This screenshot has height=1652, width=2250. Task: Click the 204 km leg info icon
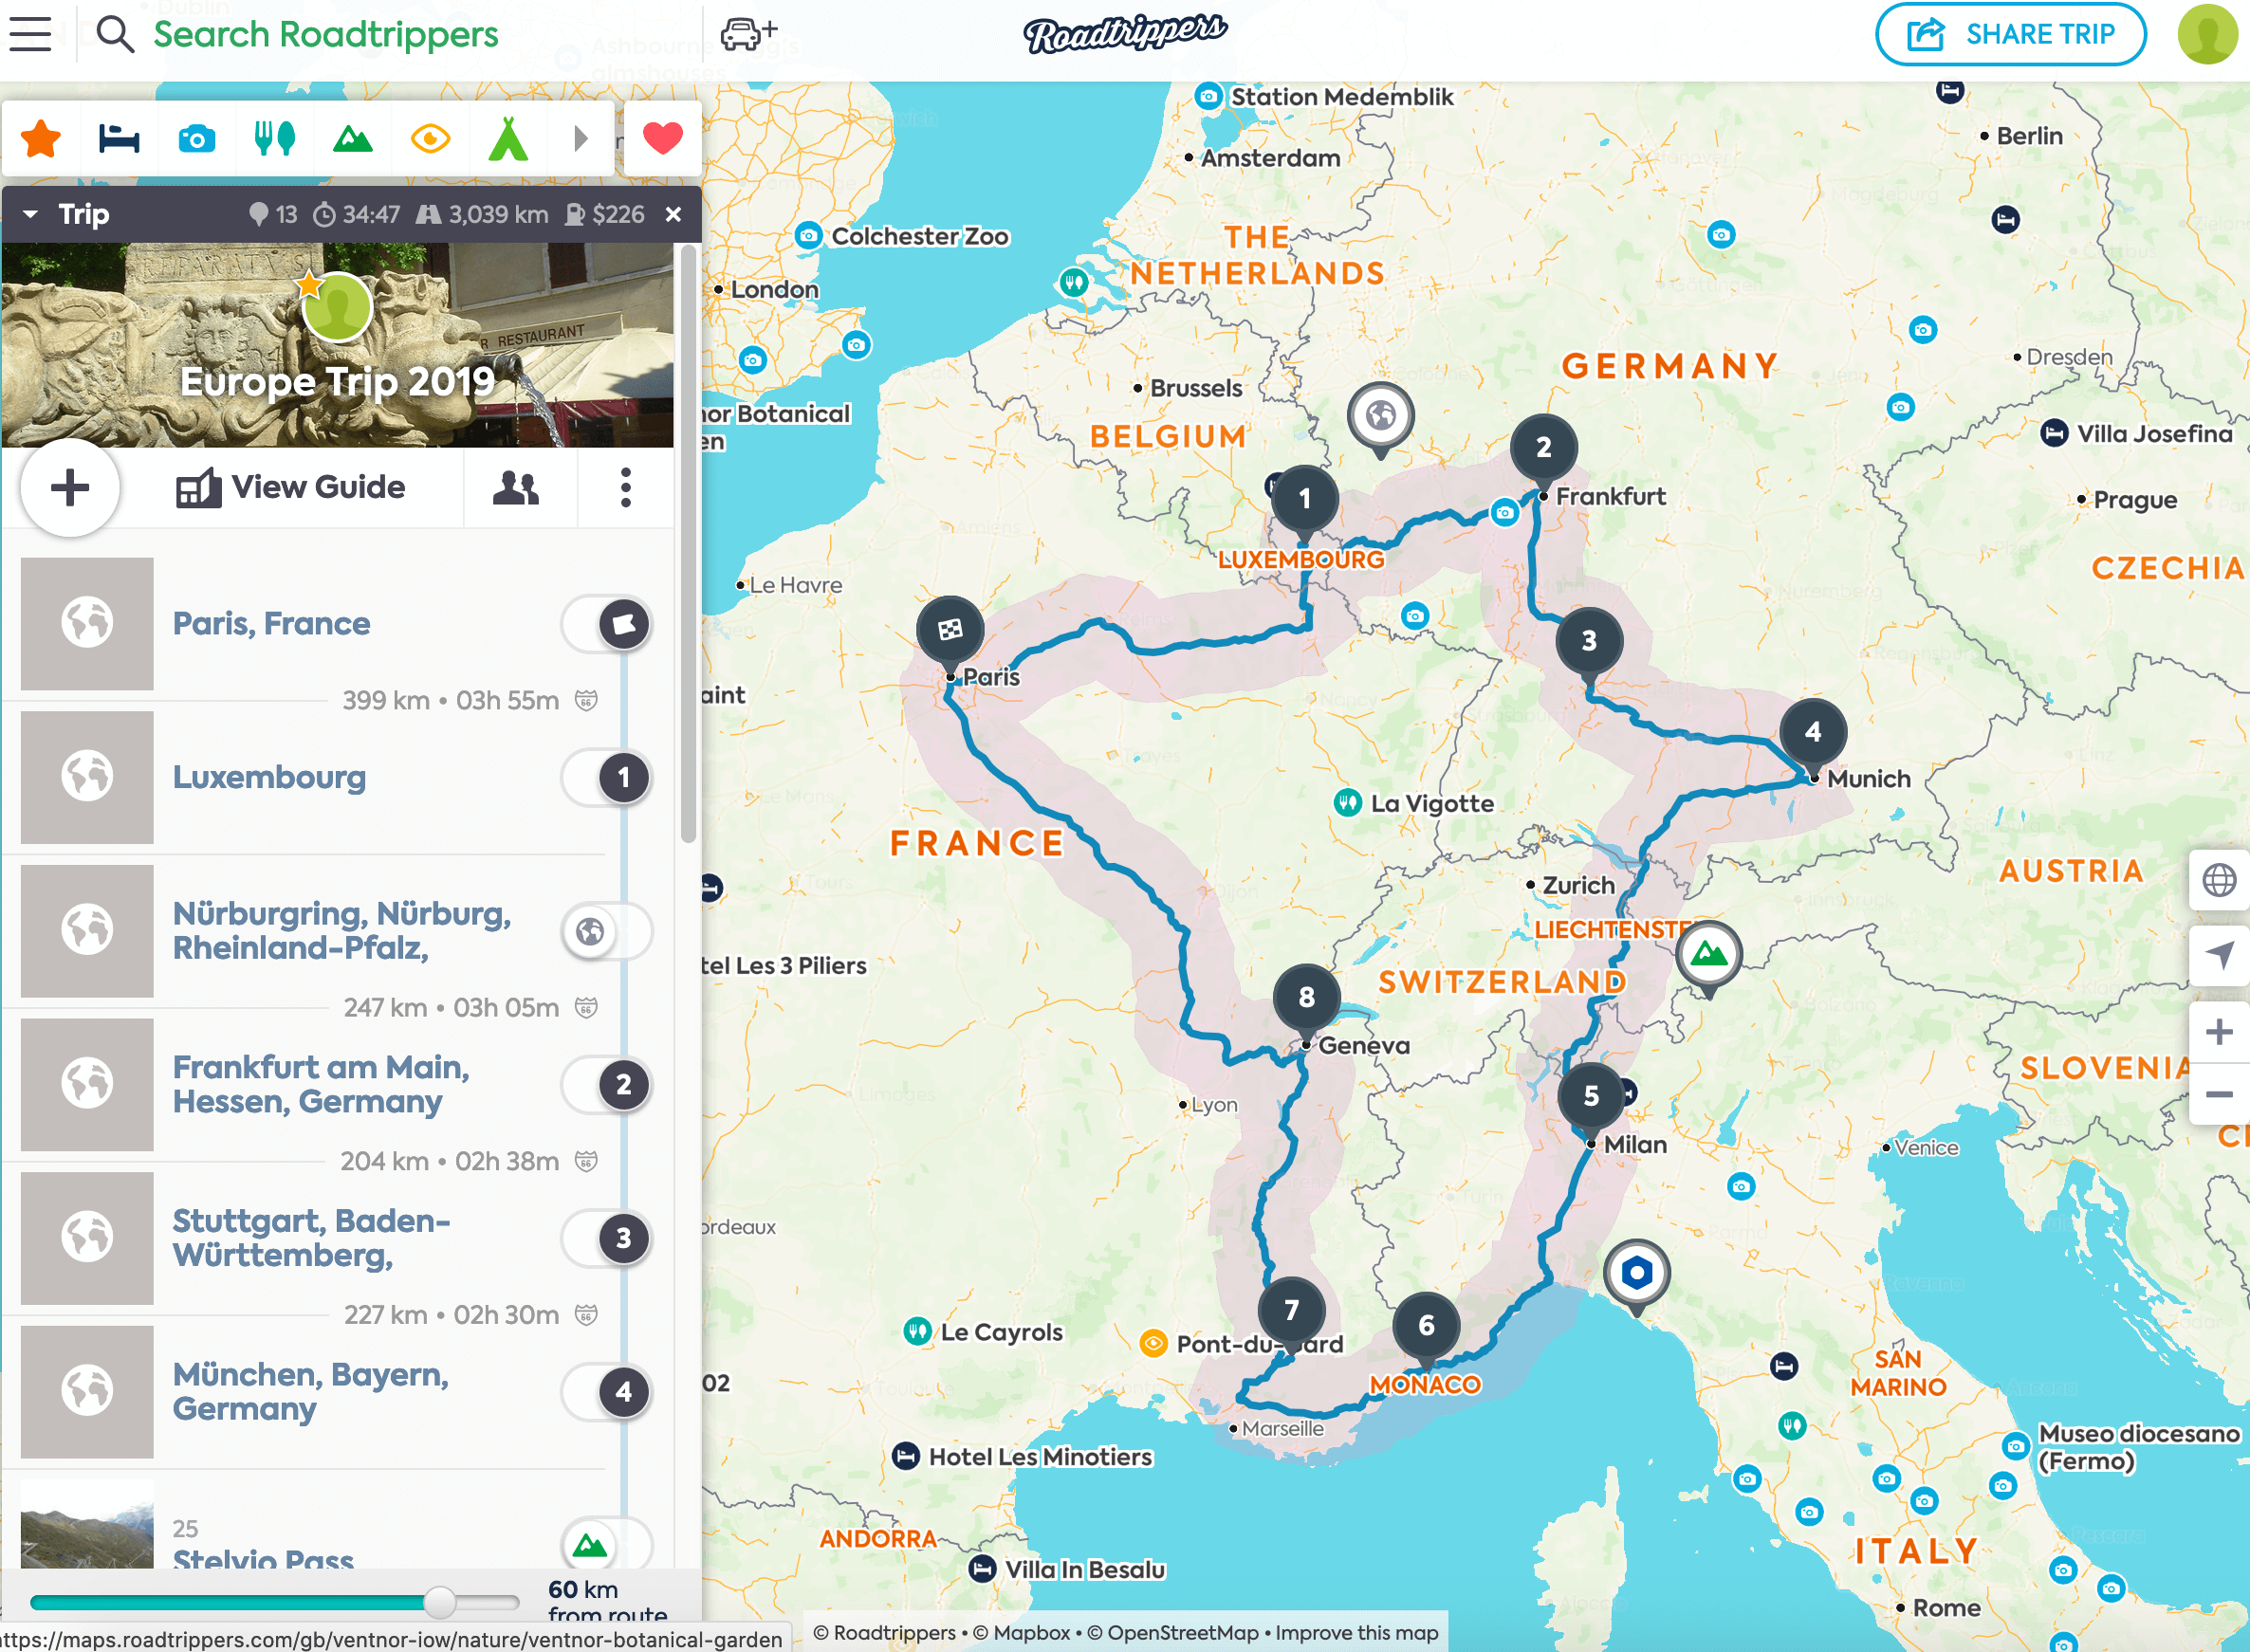(586, 1161)
